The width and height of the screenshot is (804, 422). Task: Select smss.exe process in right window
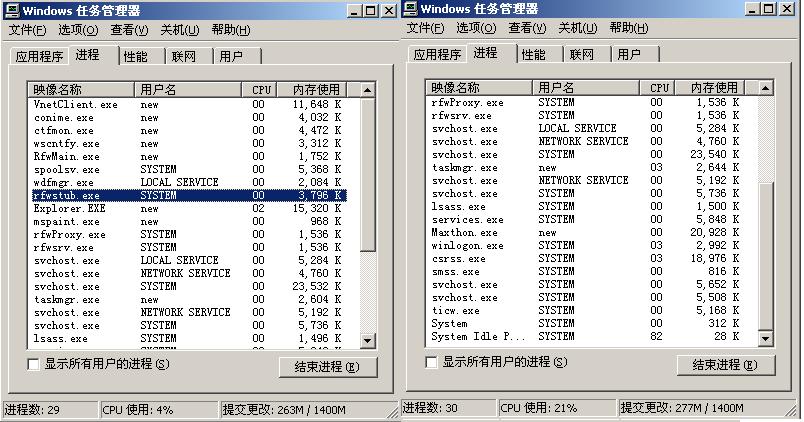pos(586,271)
